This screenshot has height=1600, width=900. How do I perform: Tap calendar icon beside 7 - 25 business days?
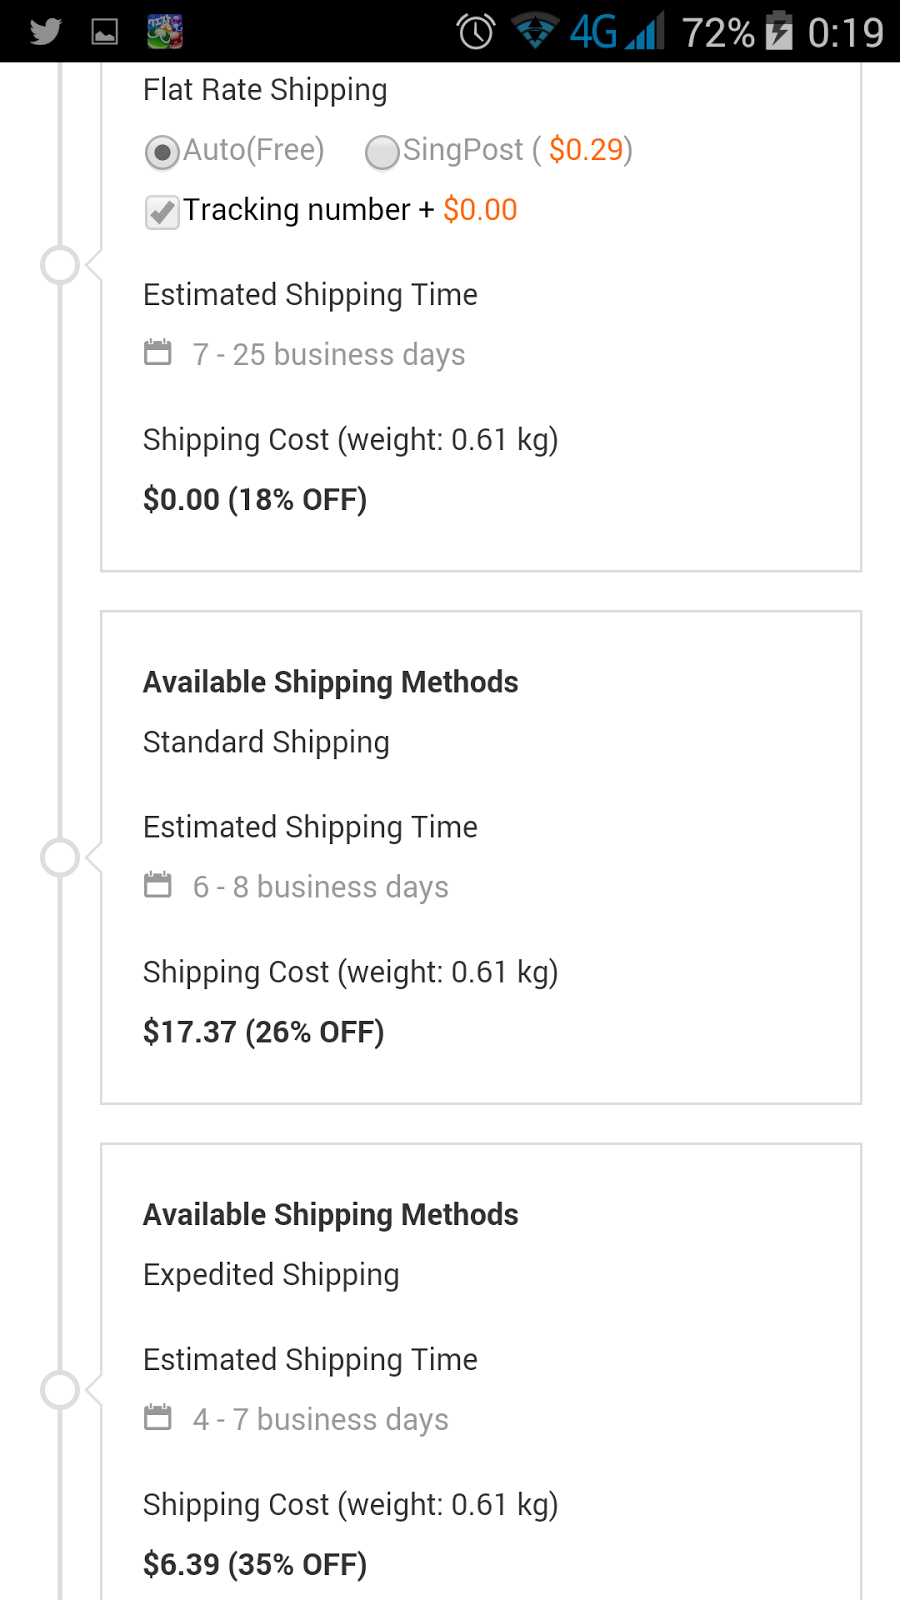tap(158, 353)
